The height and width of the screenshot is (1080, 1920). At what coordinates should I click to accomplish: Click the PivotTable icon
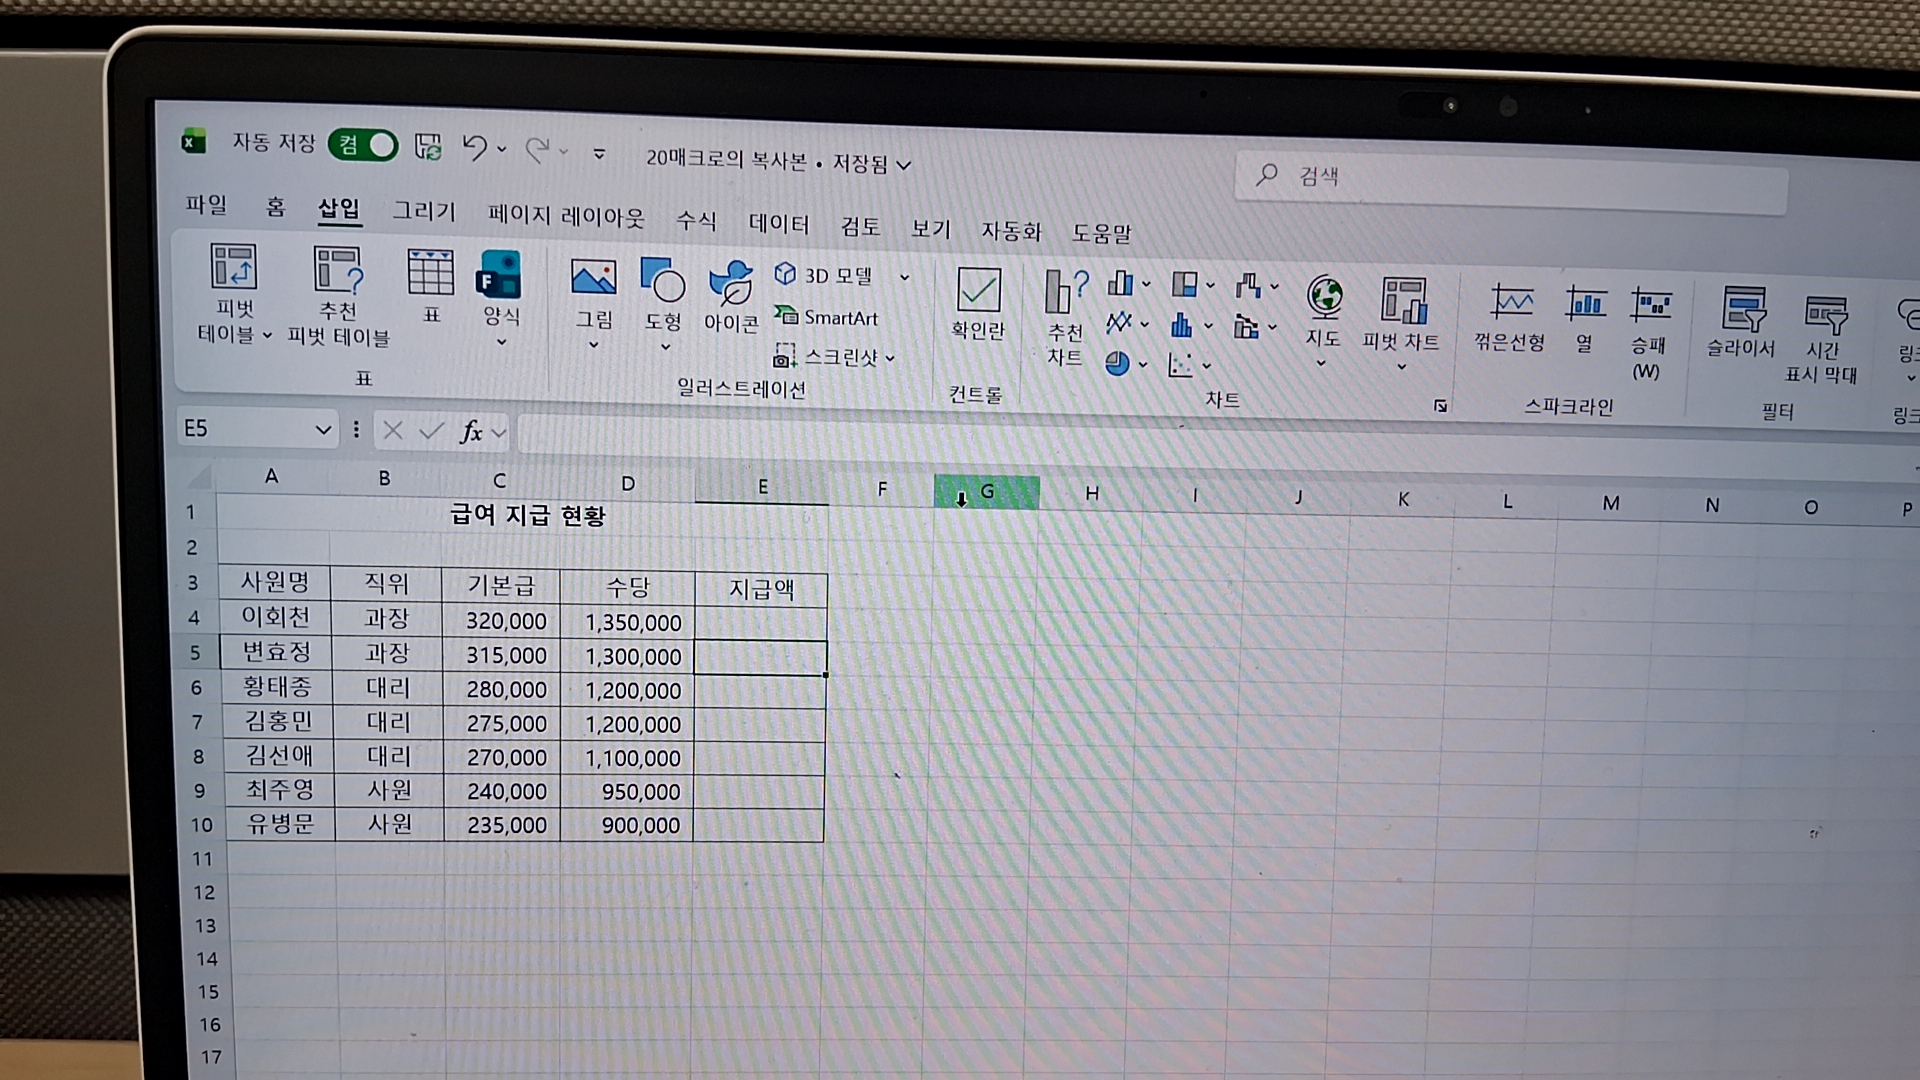(x=233, y=268)
